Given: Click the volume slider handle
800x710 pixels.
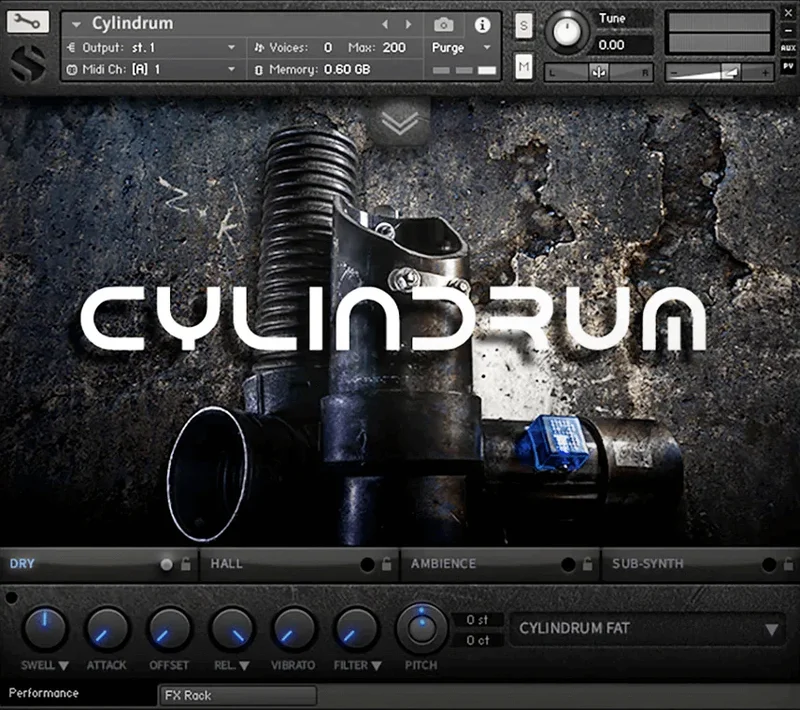Looking at the screenshot, I should (731, 72).
